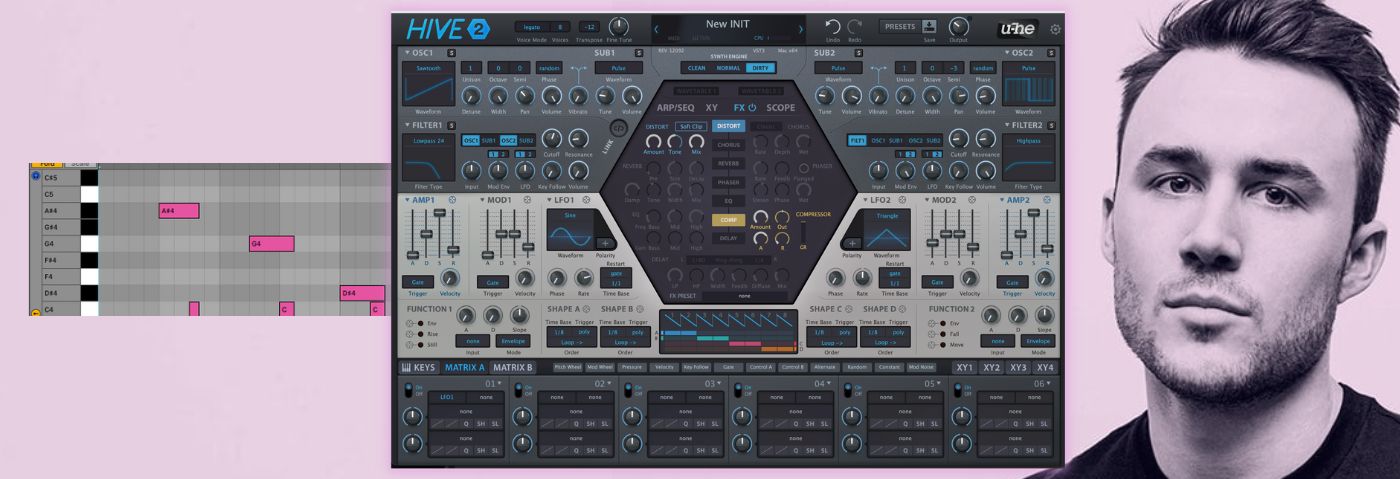Click the FILTER1 solo S icon

[x=452, y=125]
